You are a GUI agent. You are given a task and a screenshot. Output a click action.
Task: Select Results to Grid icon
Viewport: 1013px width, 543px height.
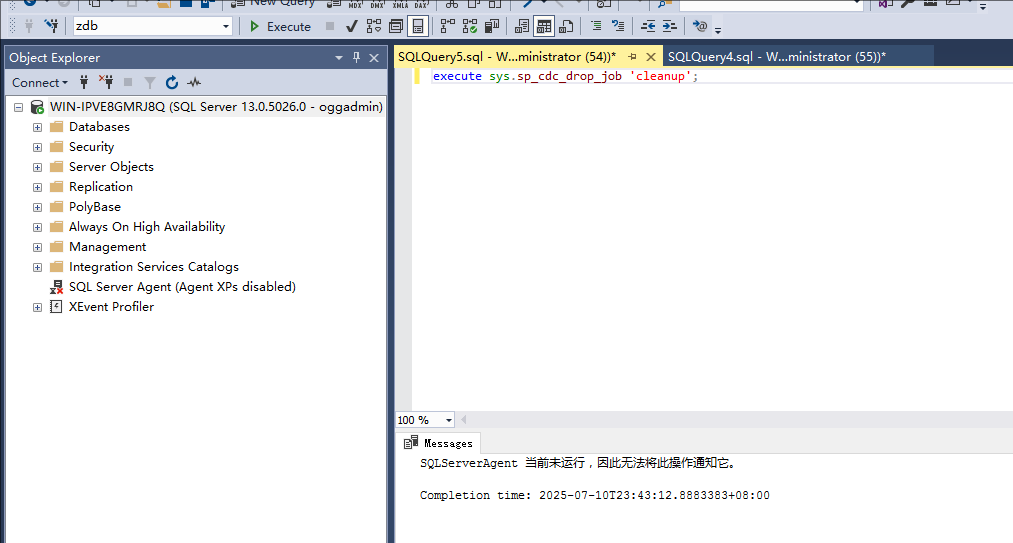(543, 27)
